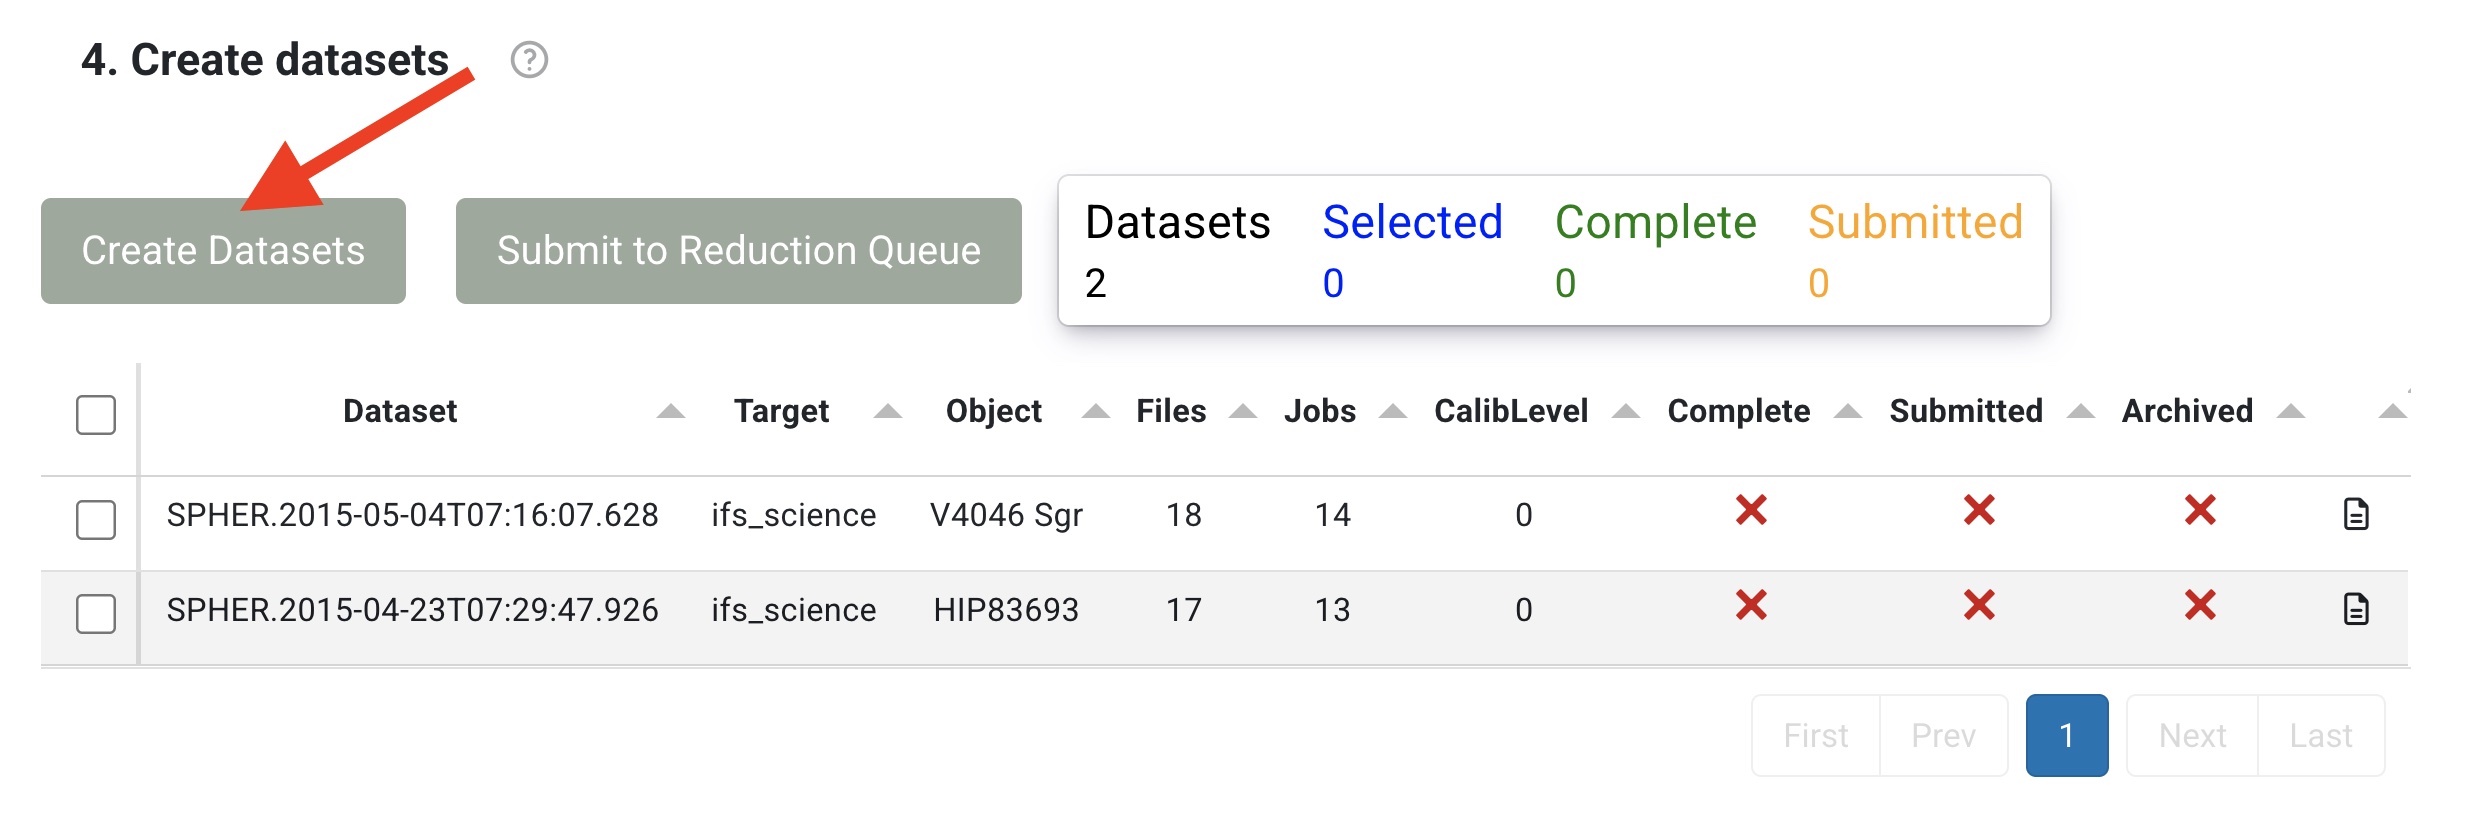The image size is (2466, 824).
Task: Sort by the Complete column arrow
Action: pos(1848,411)
